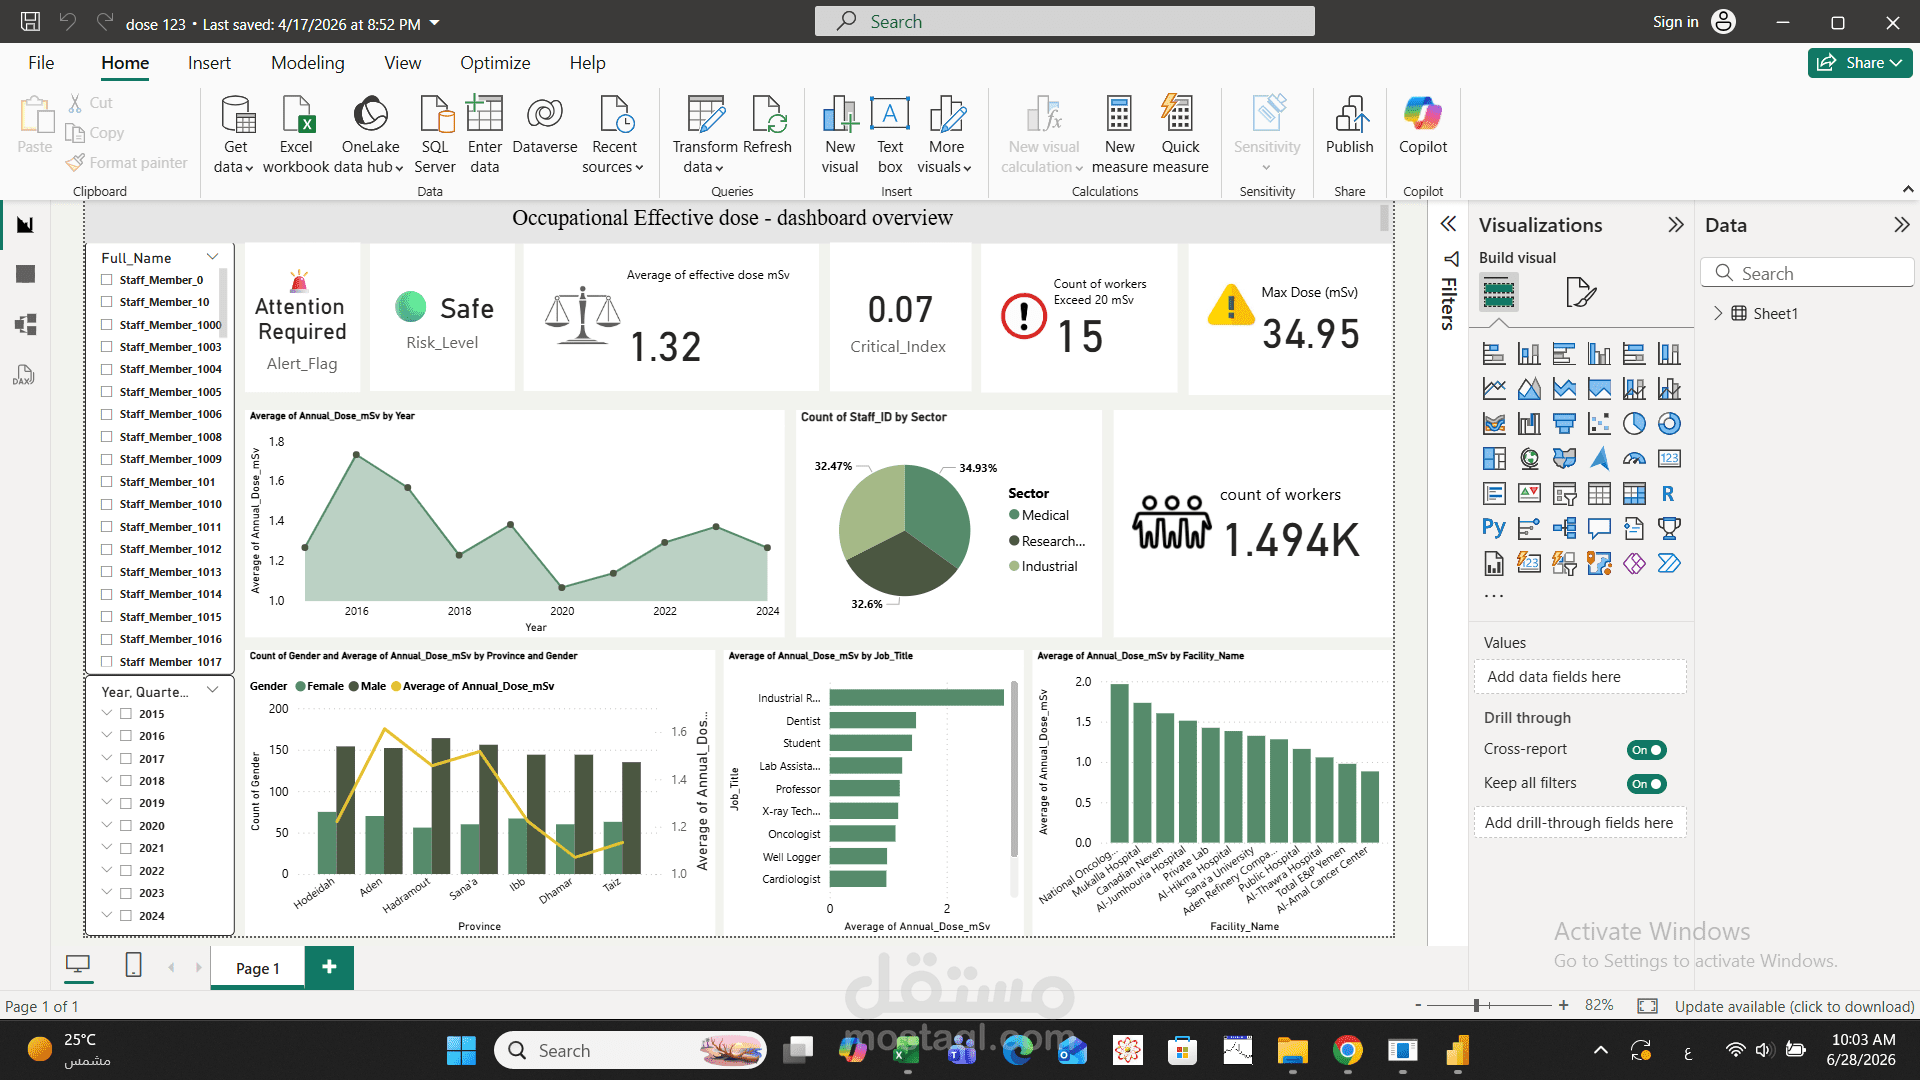The height and width of the screenshot is (1080, 1920).
Task: Open the Full_Name slicer dropdown chevron
Action: [212, 257]
